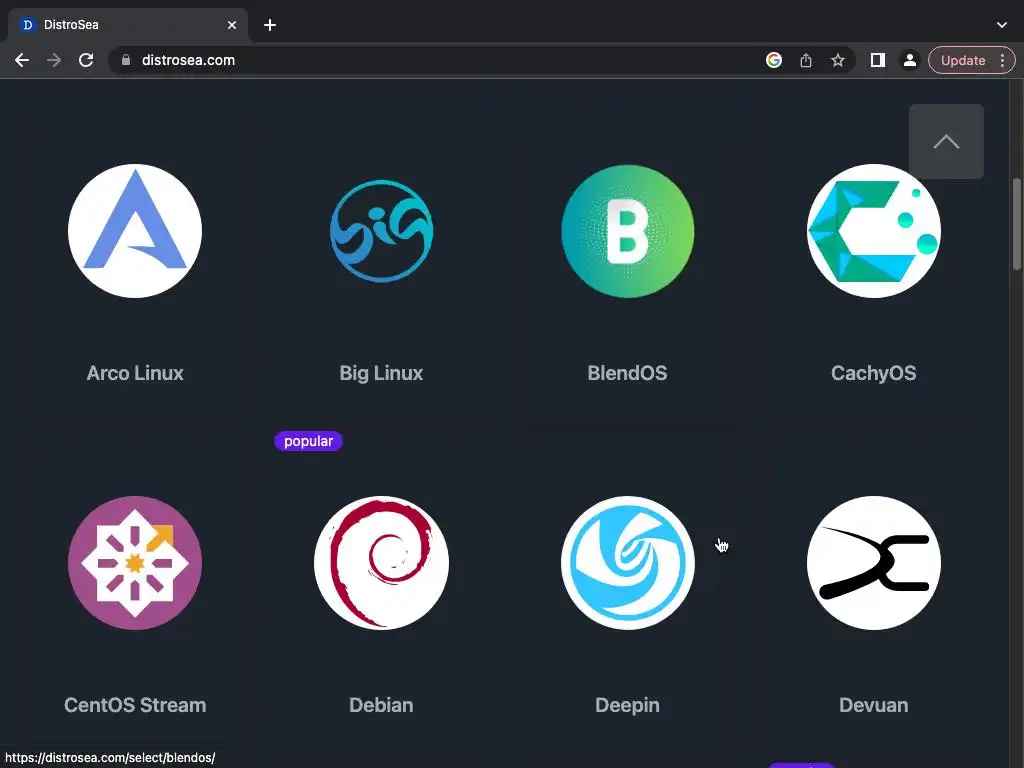Open the Google account icon in the address bar
This screenshot has width=1024, height=768.
pos(774,60)
